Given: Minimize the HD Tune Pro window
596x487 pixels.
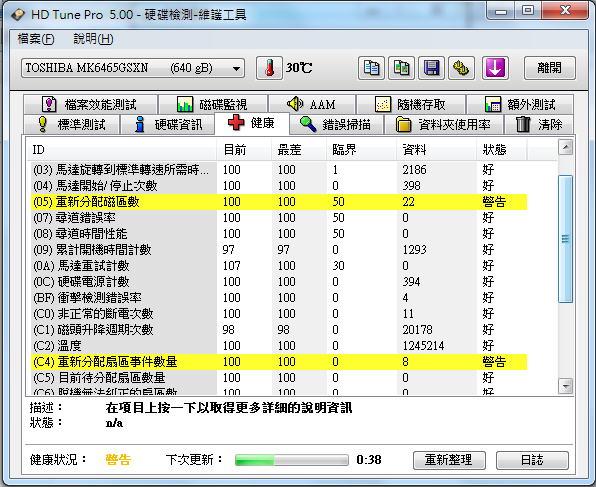Looking at the screenshot, I should [501, 10].
